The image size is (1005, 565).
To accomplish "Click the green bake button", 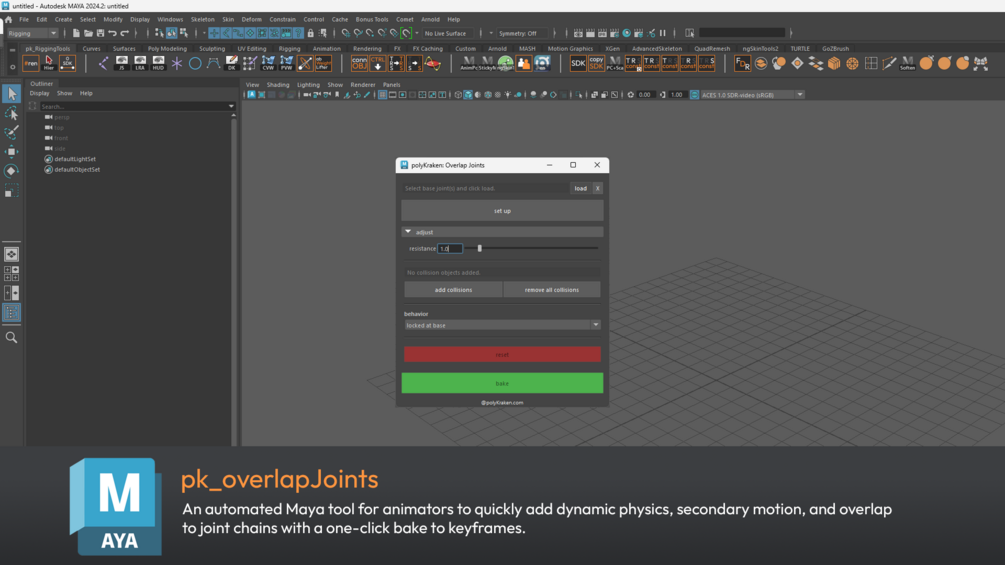I will pos(502,383).
